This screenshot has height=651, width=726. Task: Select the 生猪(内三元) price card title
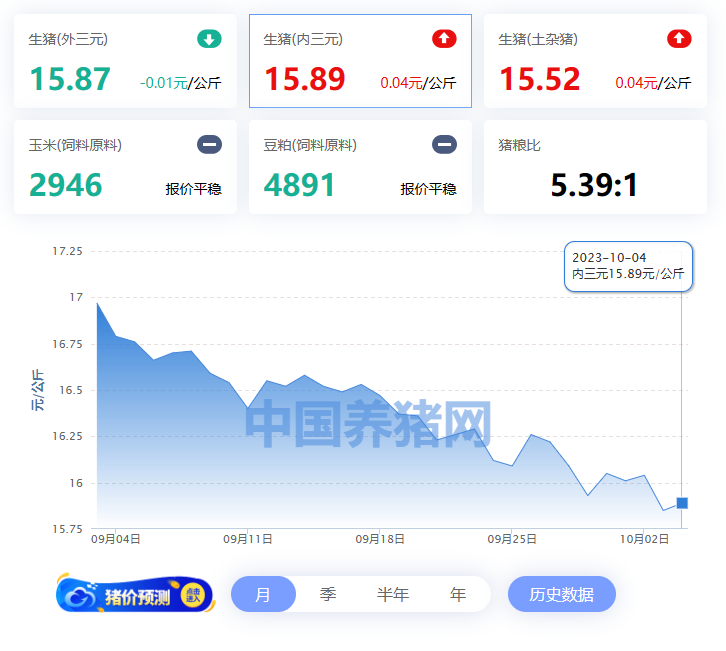pyautogui.click(x=303, y=39)
